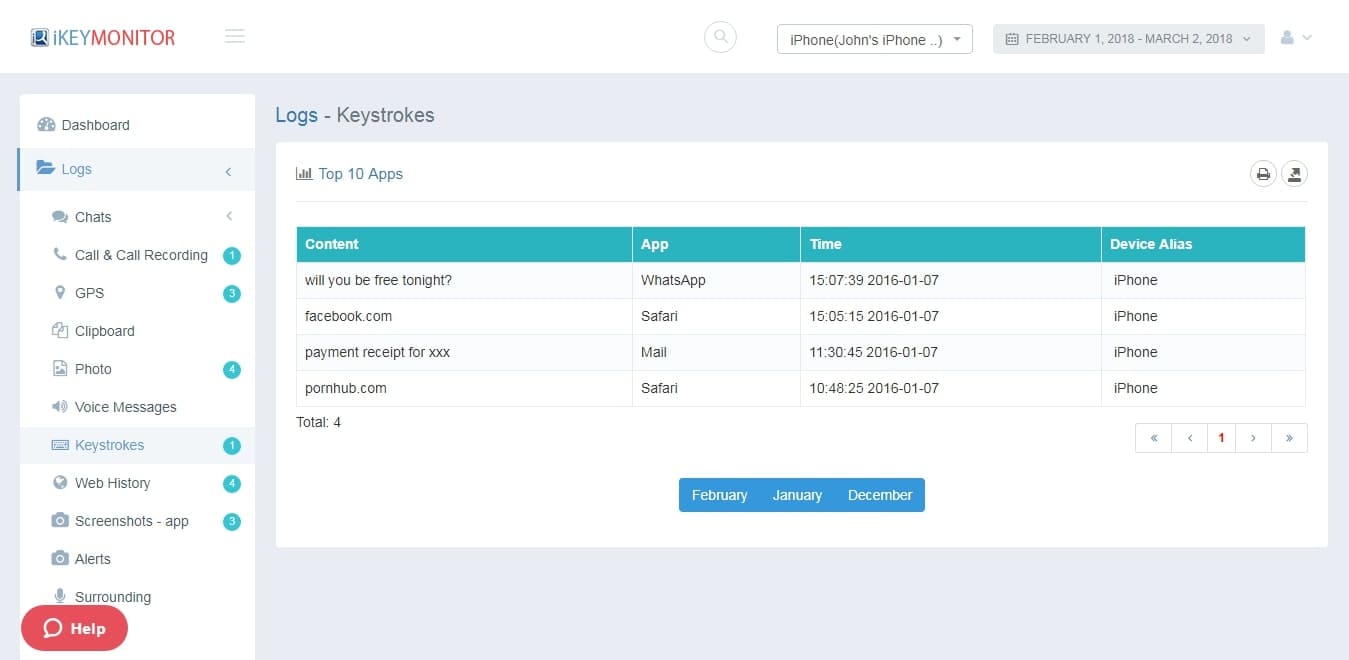
Task: Switch to February logs
Action: (x=720, y=495)
